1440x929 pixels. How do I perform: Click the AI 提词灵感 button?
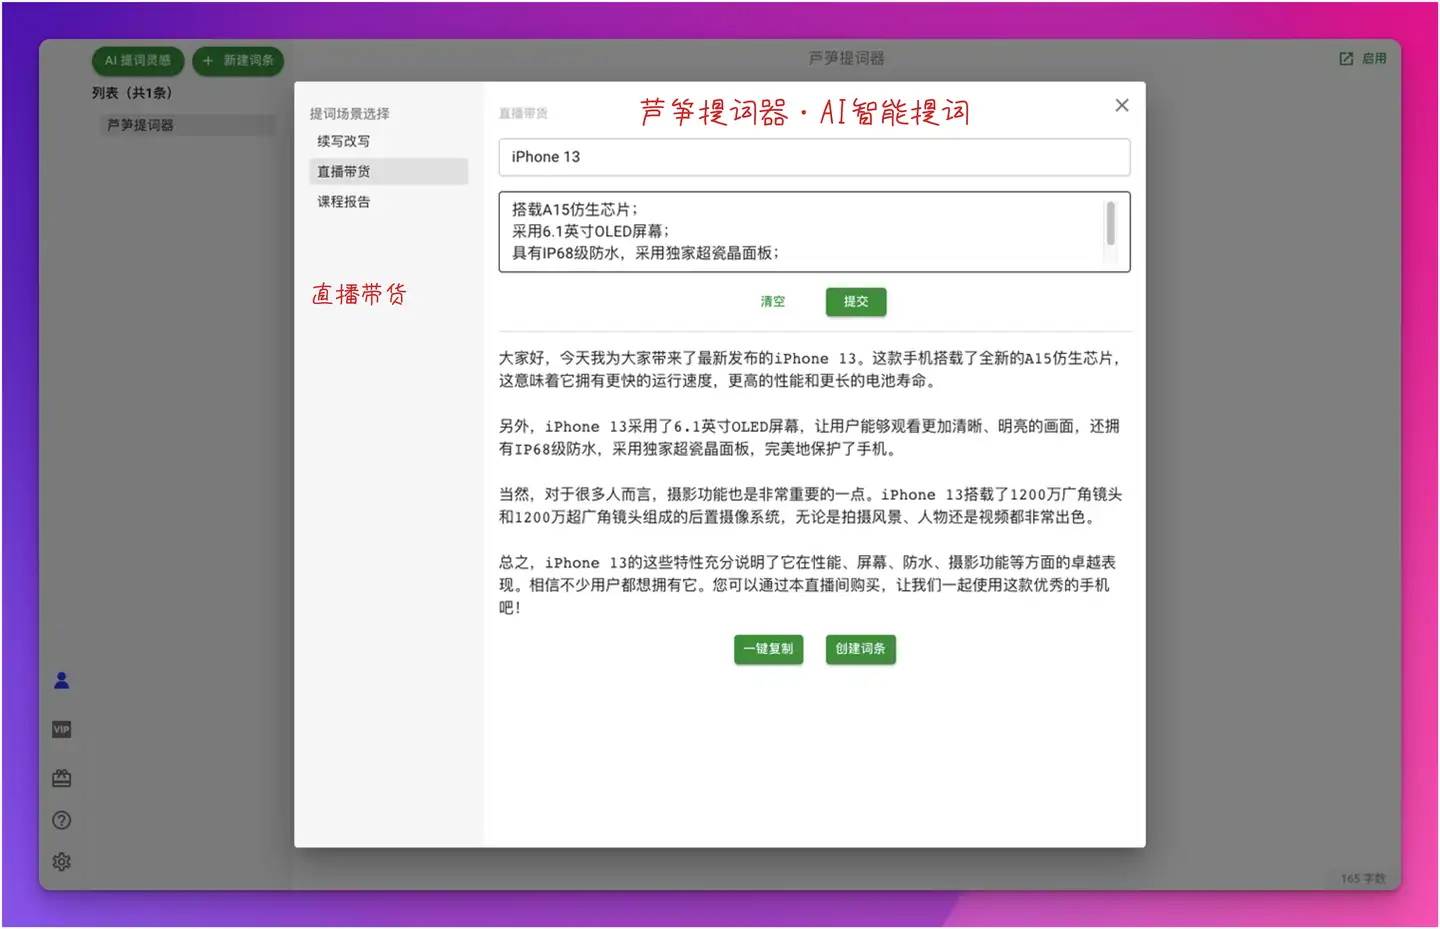click(138, 61)
